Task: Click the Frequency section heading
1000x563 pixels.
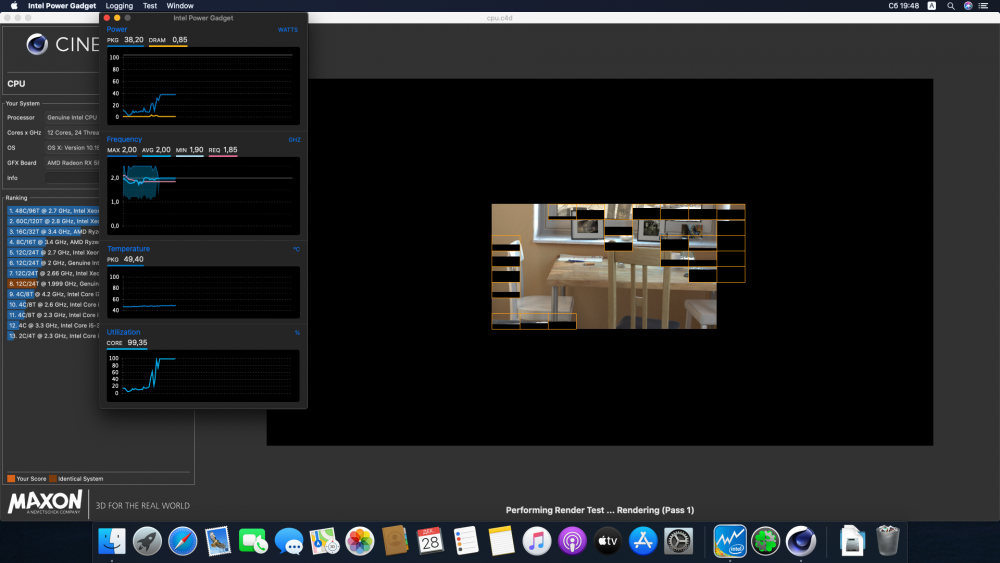Action: pyautogui.click(x=124, y=139)
